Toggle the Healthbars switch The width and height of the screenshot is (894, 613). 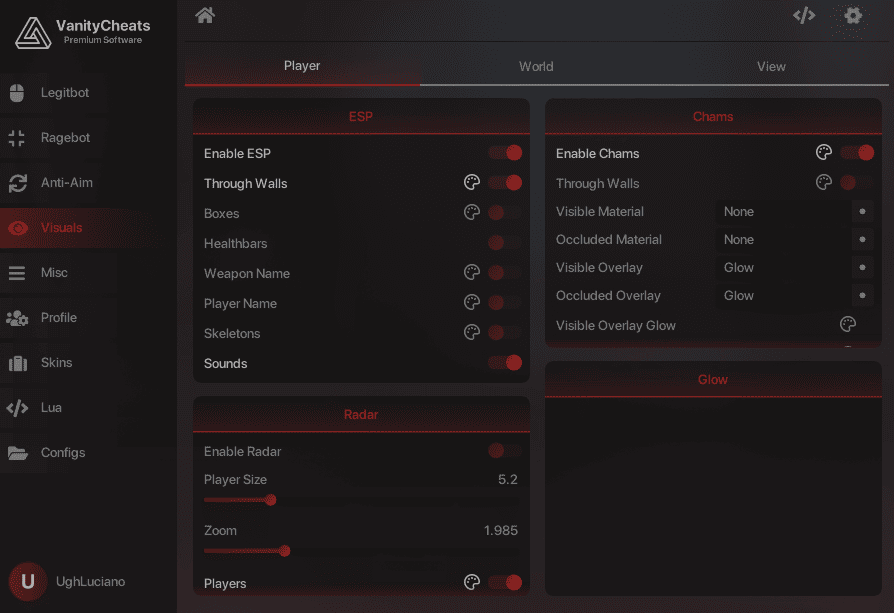click(x=505, y=243)
